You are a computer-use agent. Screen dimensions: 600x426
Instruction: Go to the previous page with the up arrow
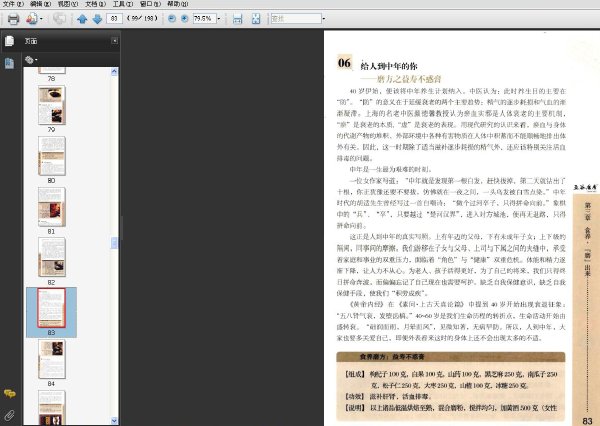[82, 19]
